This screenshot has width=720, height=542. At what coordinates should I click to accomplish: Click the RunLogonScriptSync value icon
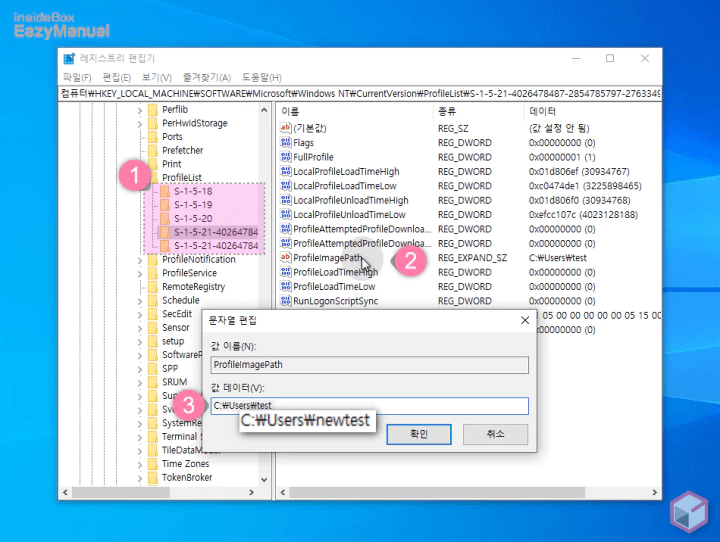pos(285,301)
